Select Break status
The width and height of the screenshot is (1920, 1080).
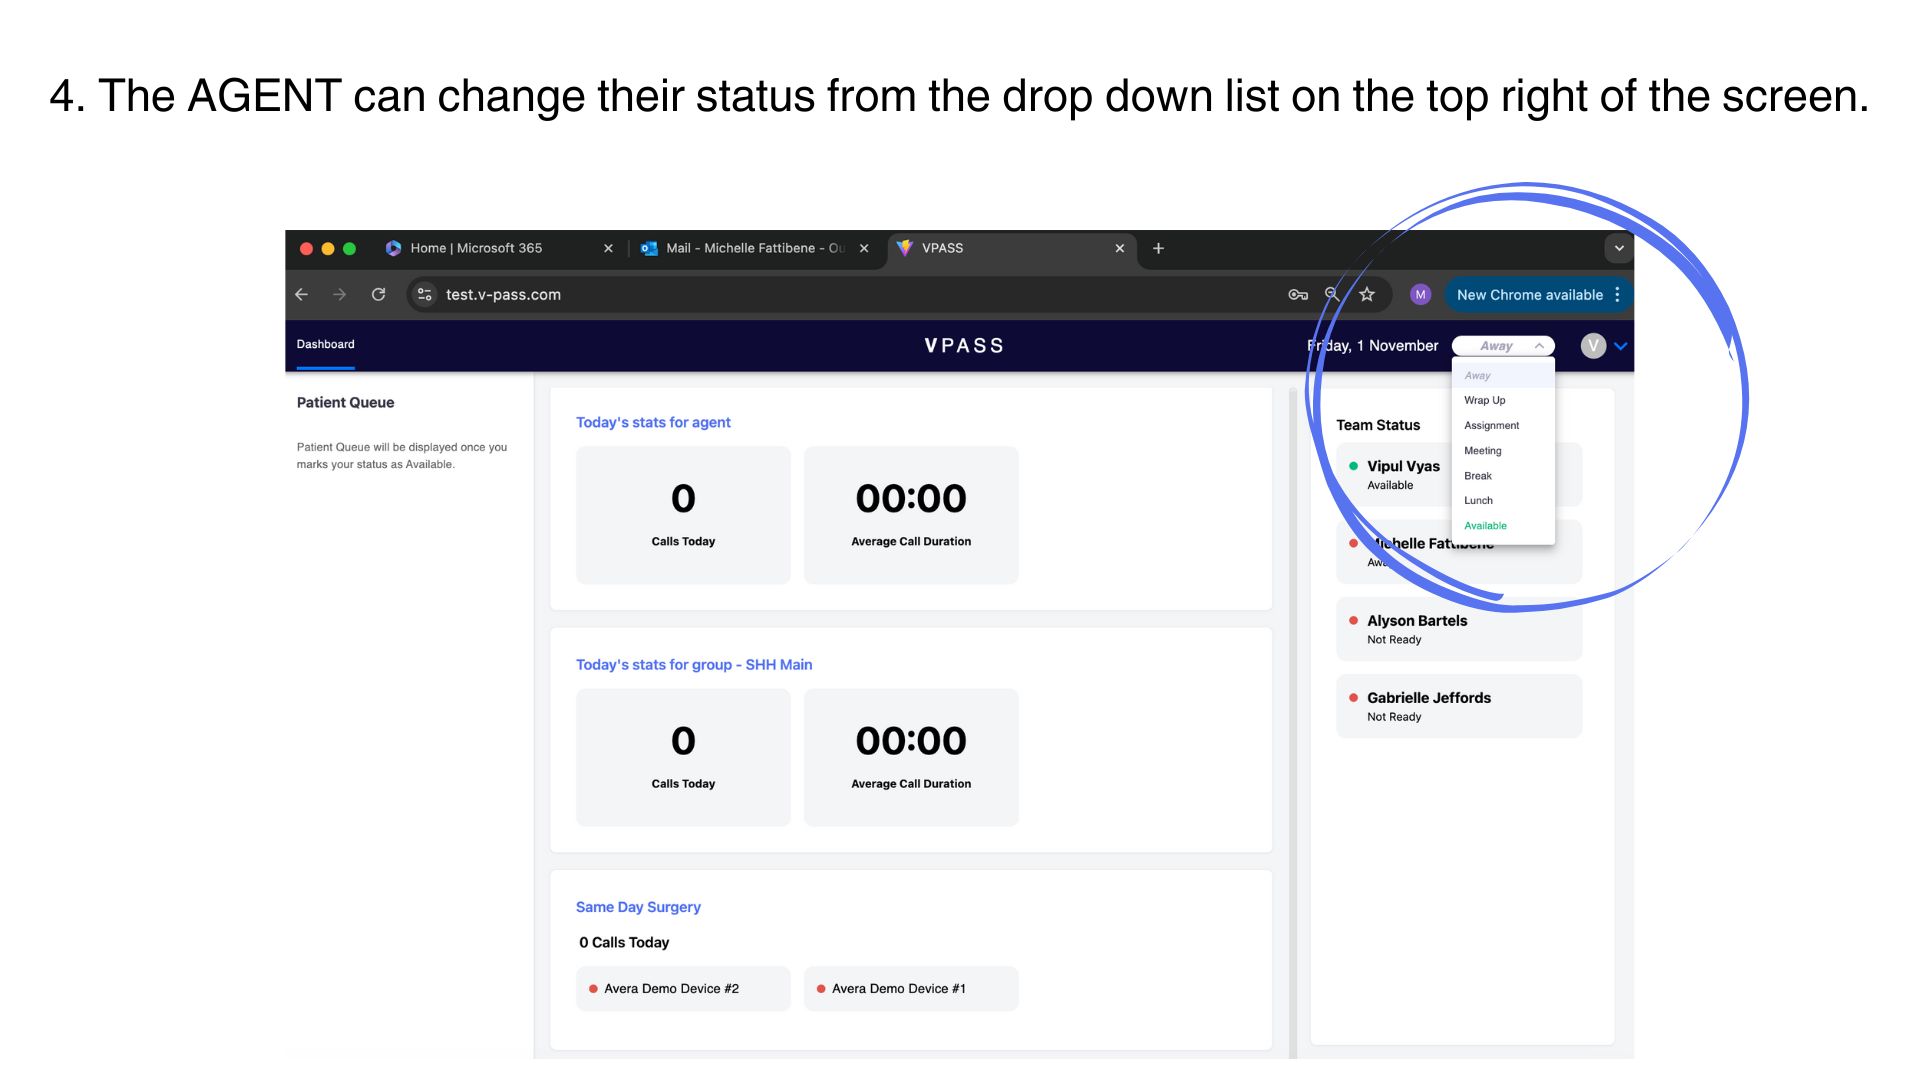click(1503, 476)
